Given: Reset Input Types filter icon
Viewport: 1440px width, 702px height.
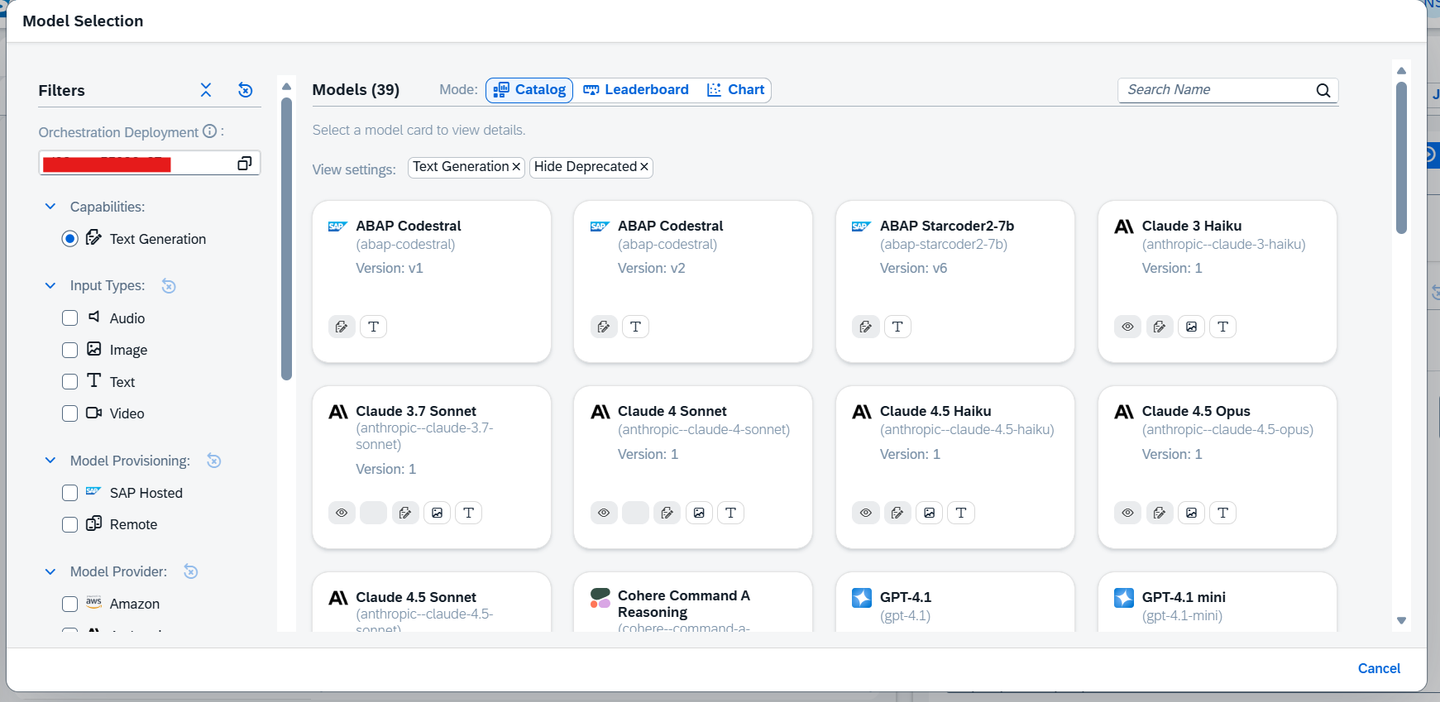Looking at the screenshot, I should click(x=168, y=286).
